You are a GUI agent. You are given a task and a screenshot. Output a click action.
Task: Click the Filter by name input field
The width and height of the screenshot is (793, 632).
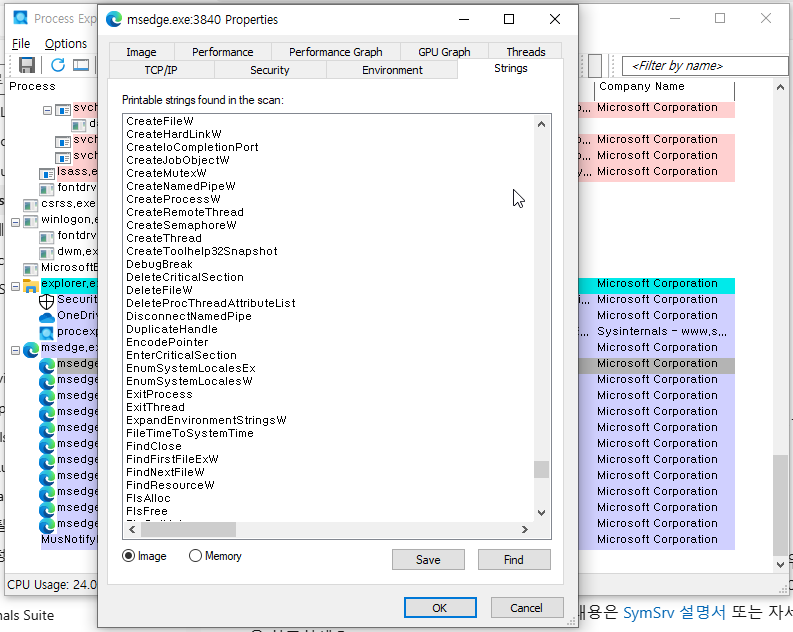(x=704, y=66)
